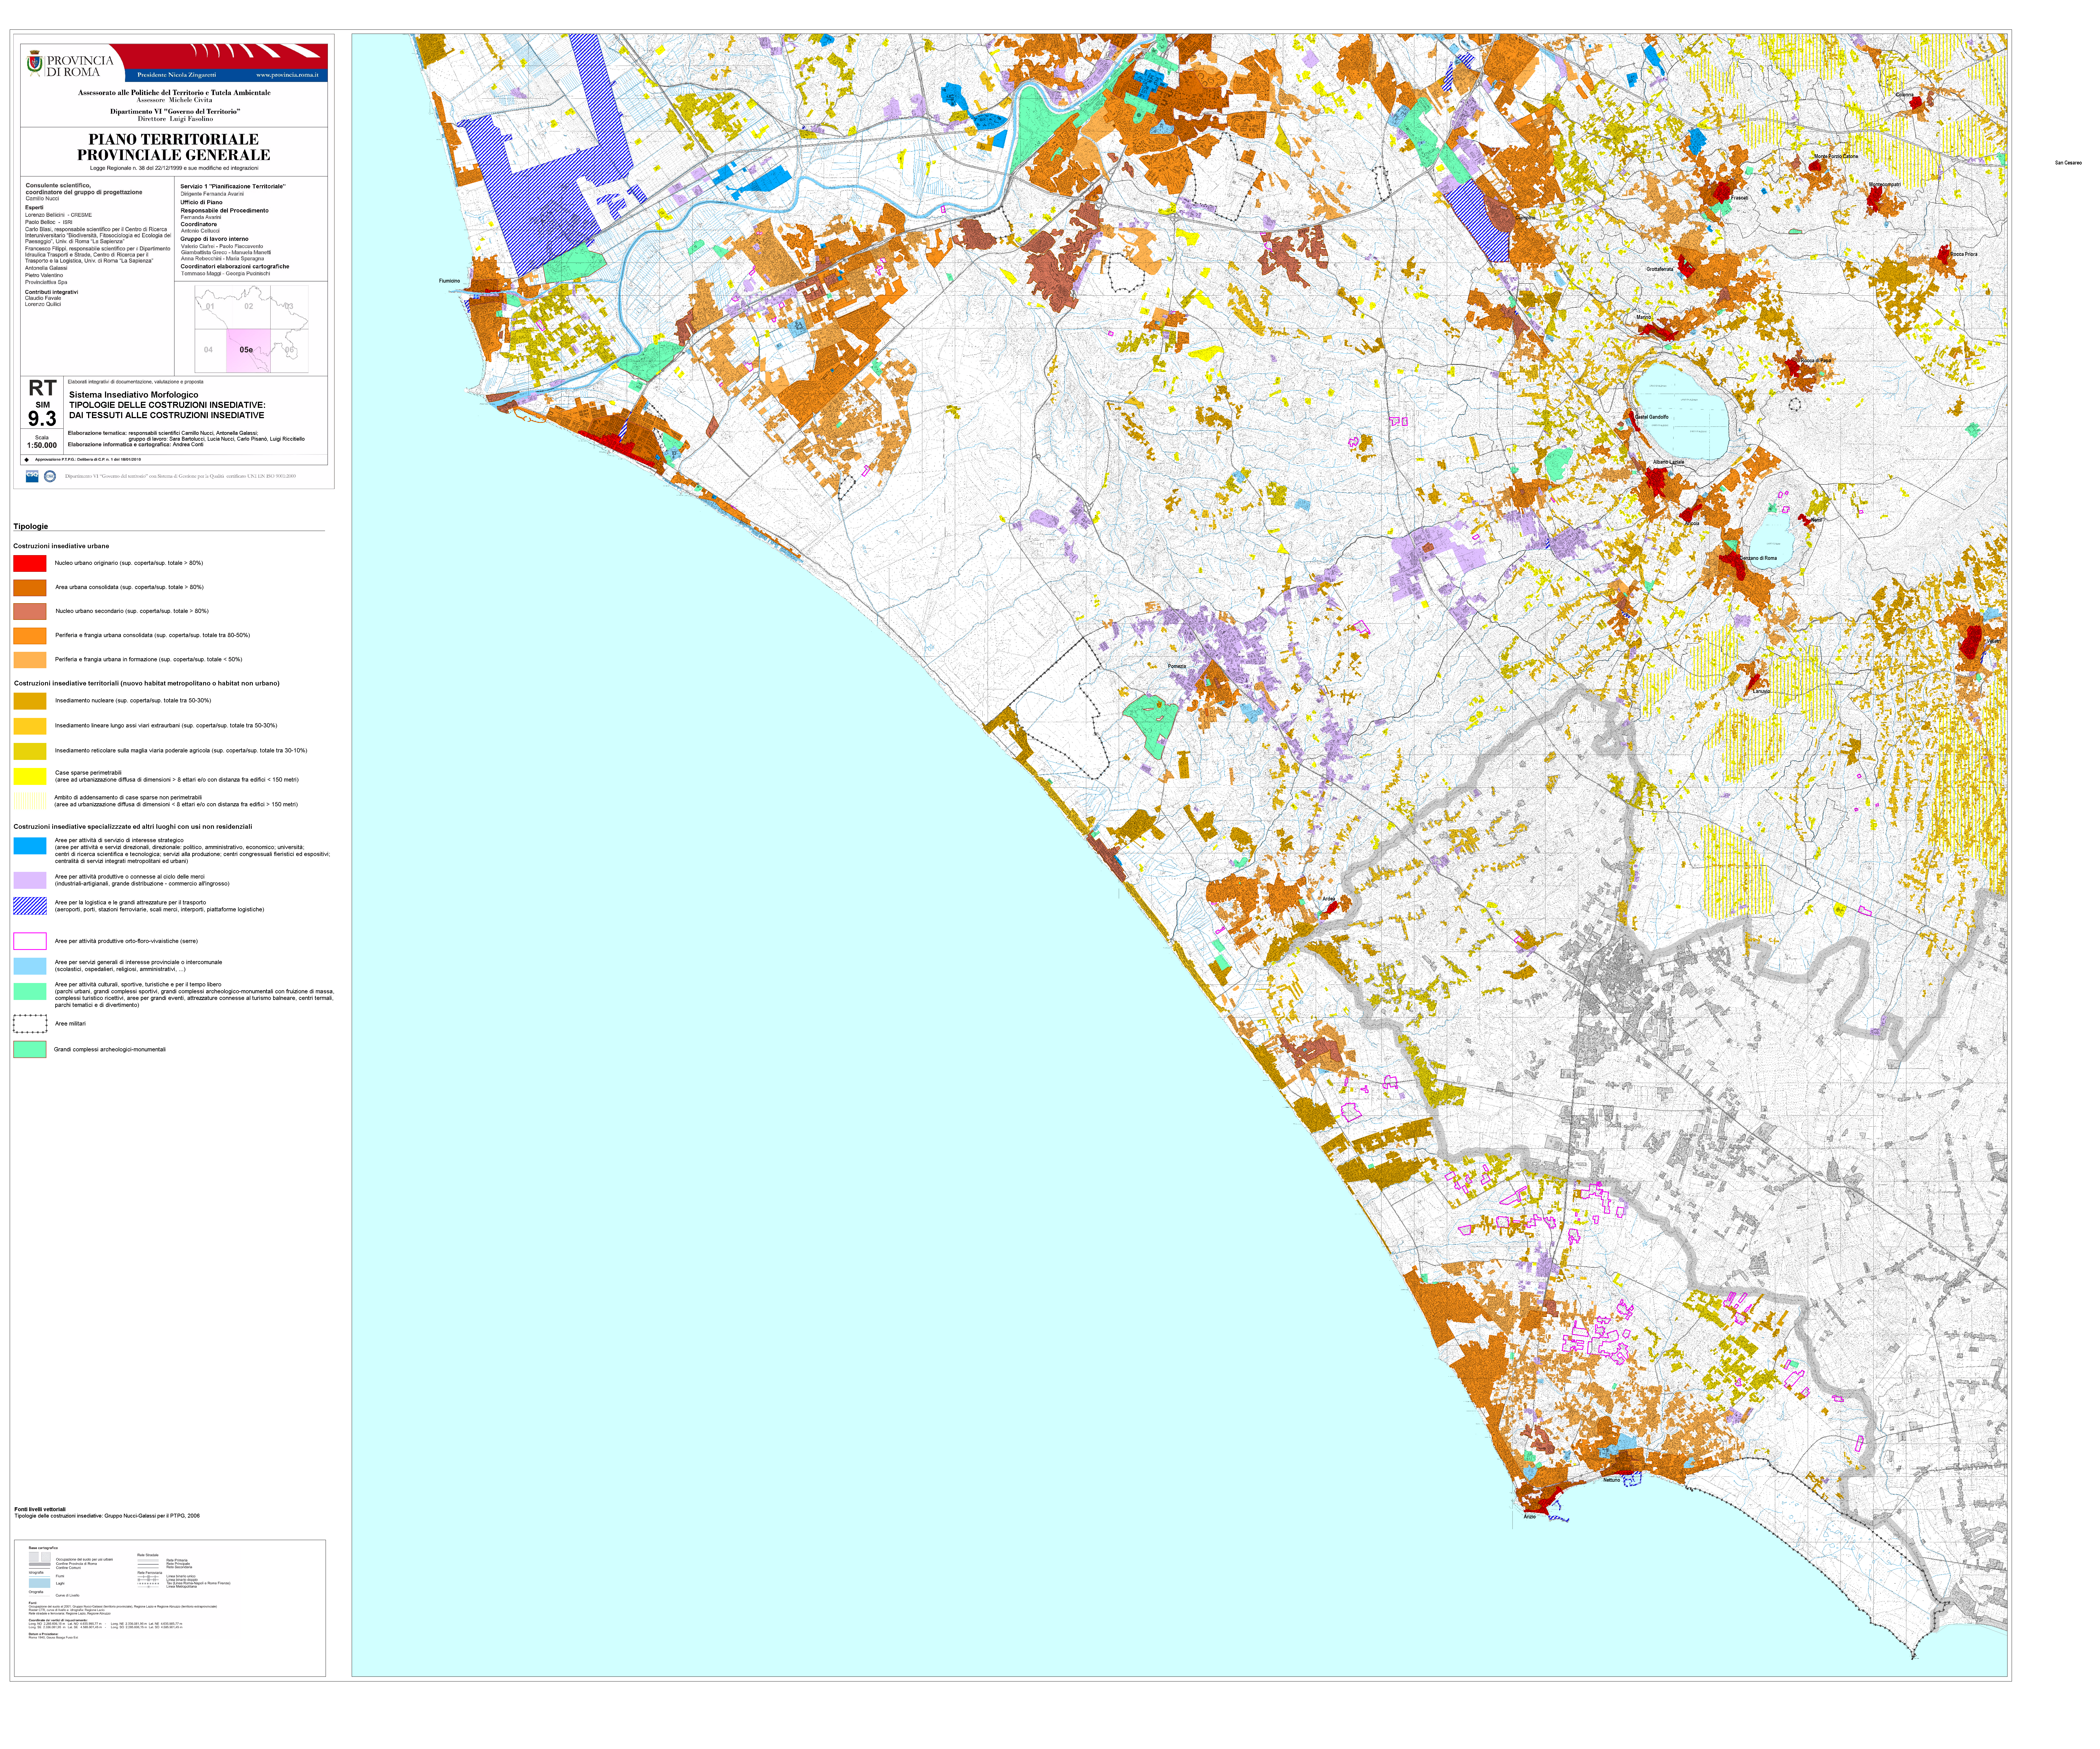Click the Rocca di Papa town label
This screenshot has height=1749, width=2100.
[x=1816, y=361]
